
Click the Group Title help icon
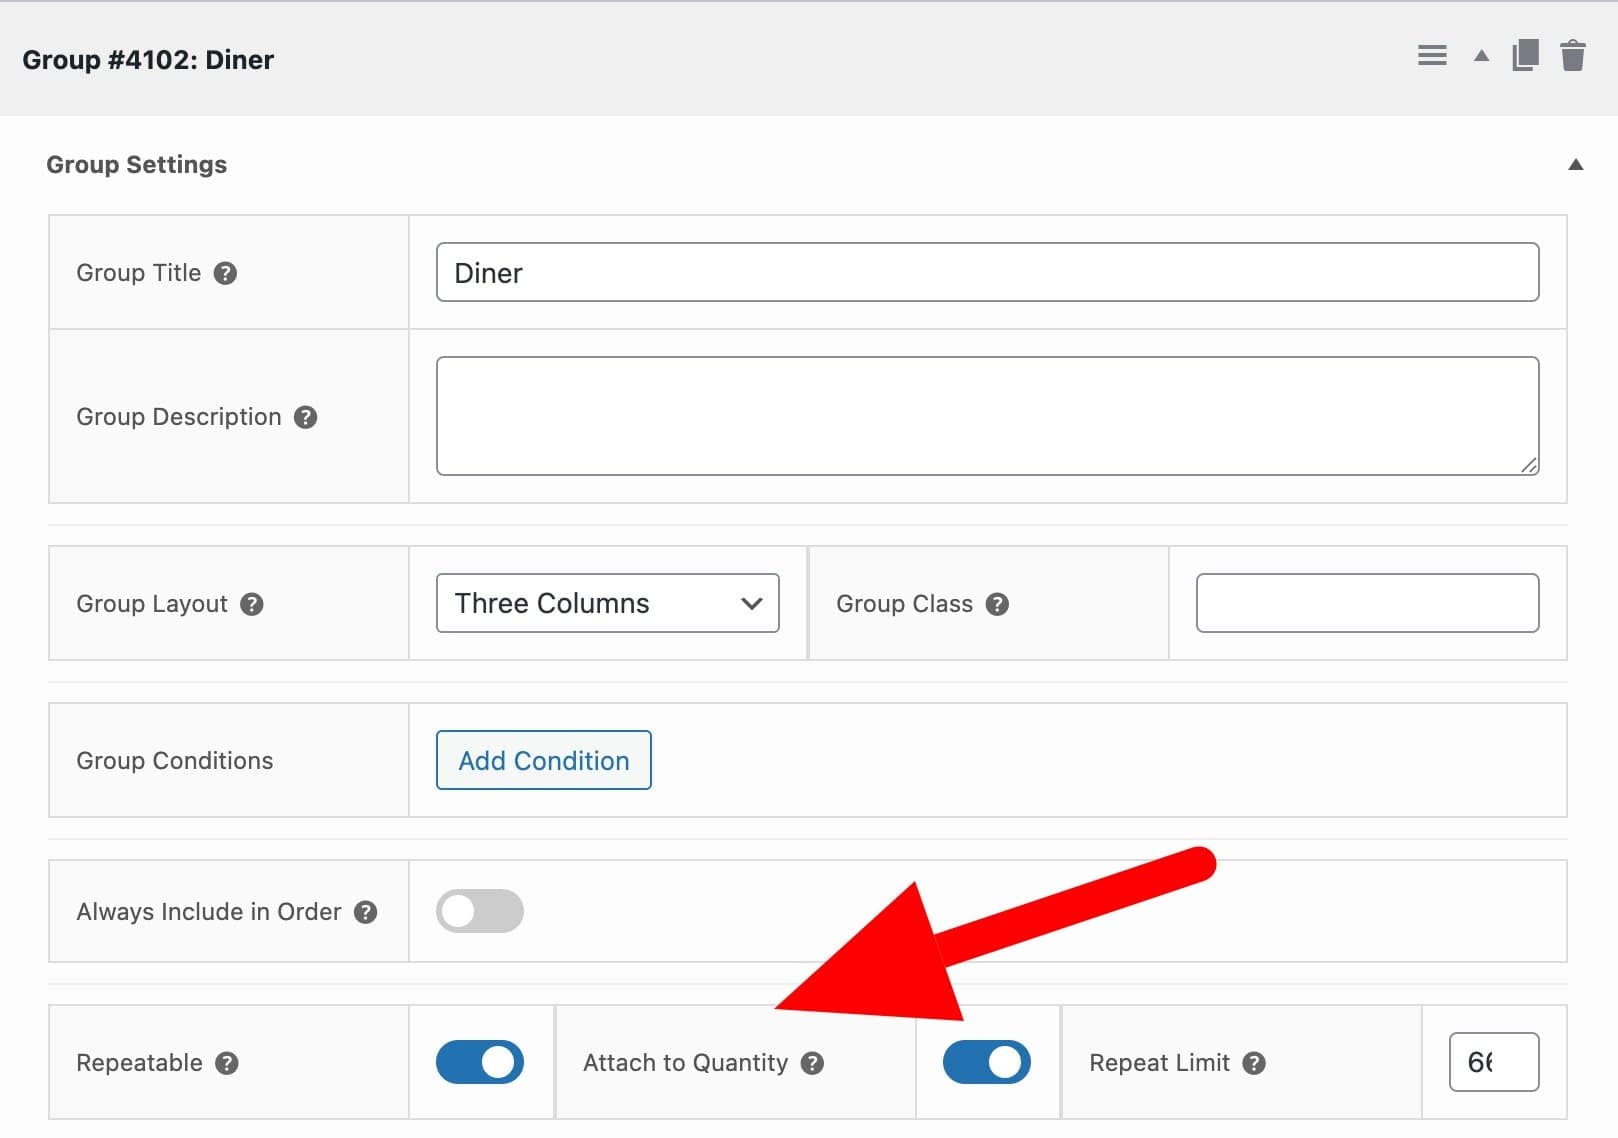pos(225,273)
